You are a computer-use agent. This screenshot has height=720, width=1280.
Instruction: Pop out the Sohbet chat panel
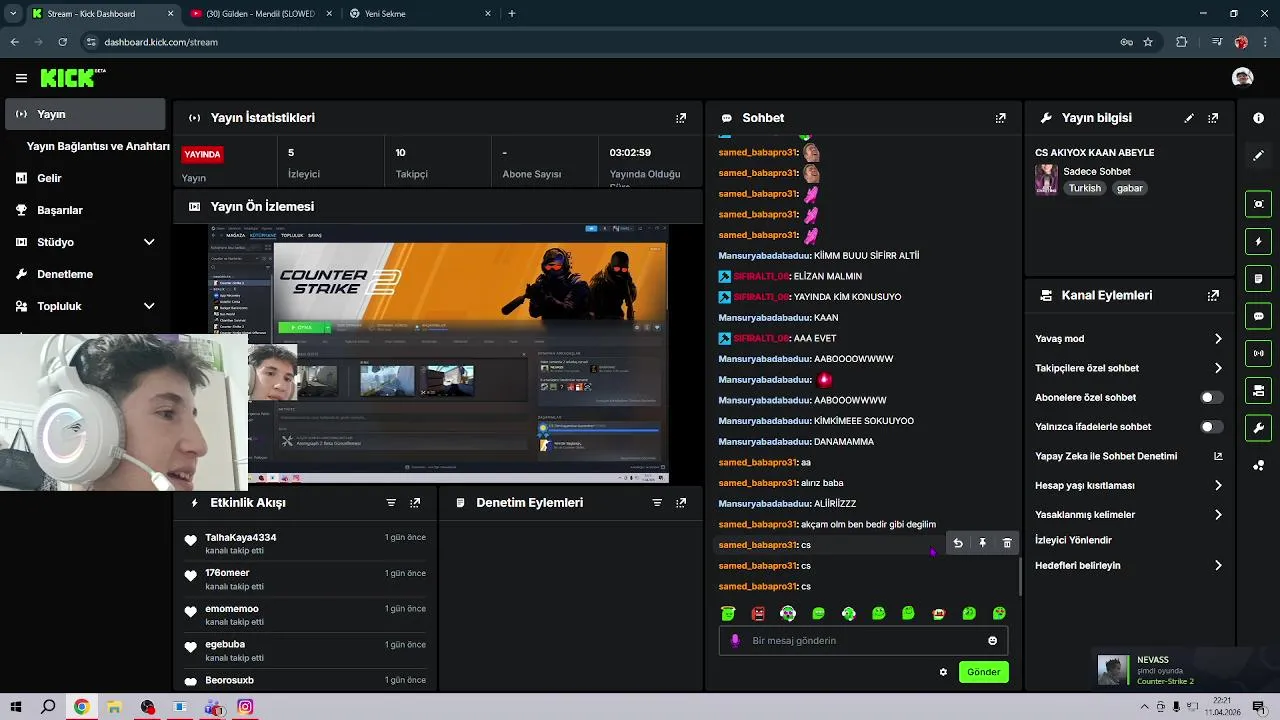pos(1000,118)
